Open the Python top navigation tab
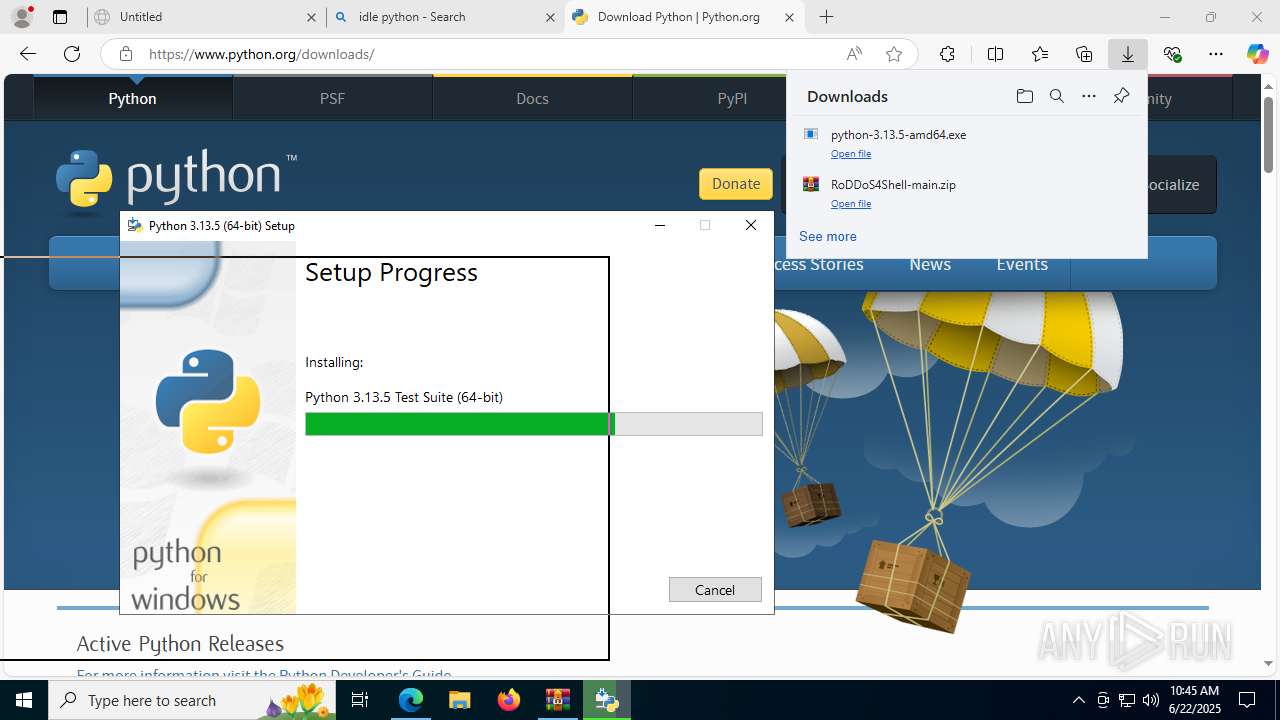The height and width of the screenshot is (720, 1280). 132,98
